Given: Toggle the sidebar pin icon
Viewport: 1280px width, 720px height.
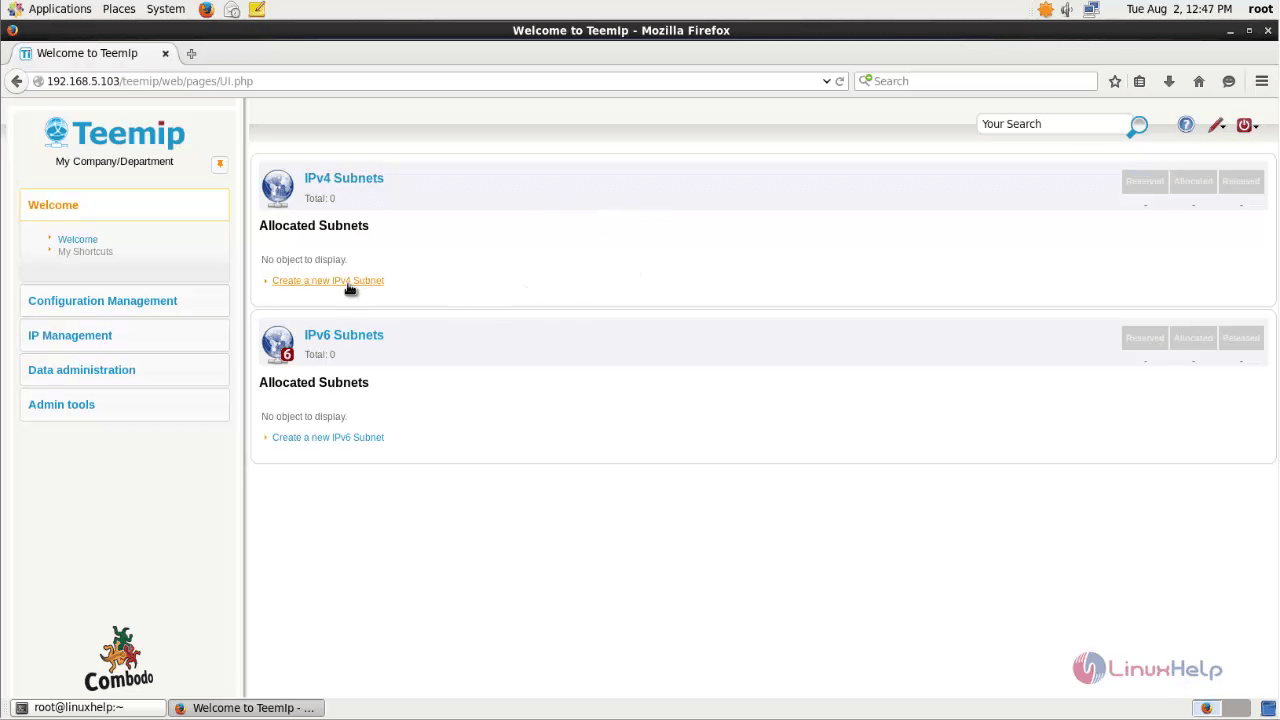Looking at the screenshot, I should pos(220,164).
